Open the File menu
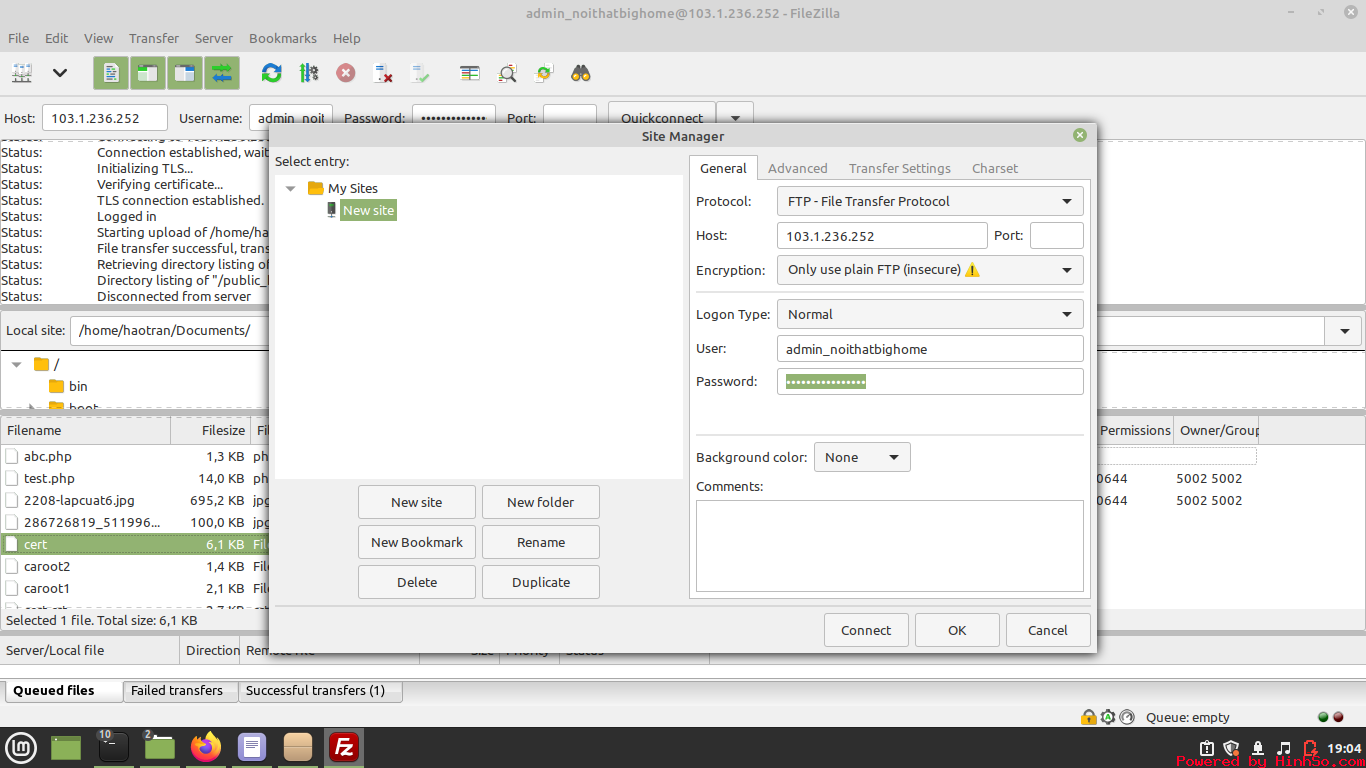The image size is (1366, 768). pos(18,38)
